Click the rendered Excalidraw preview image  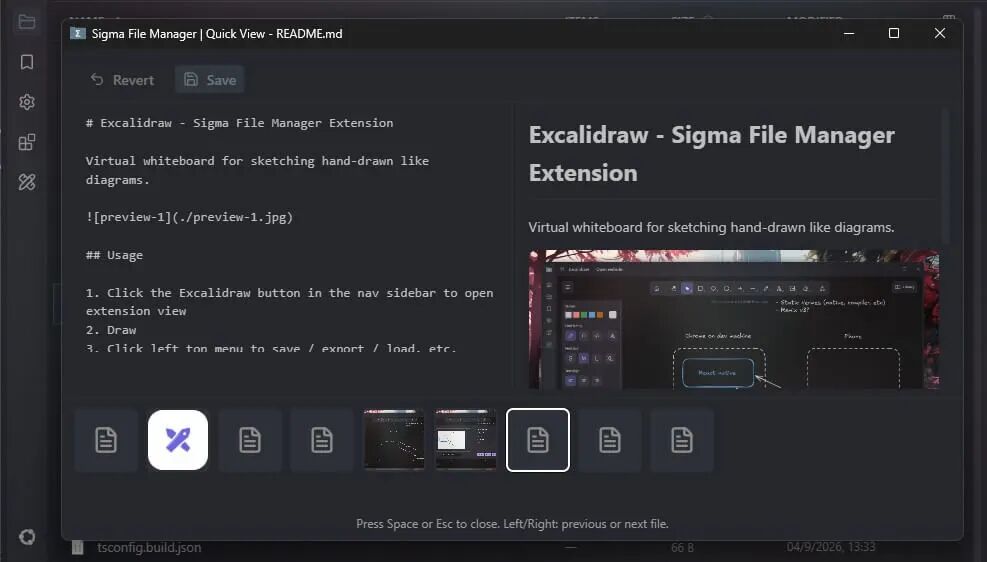(734, 319)
